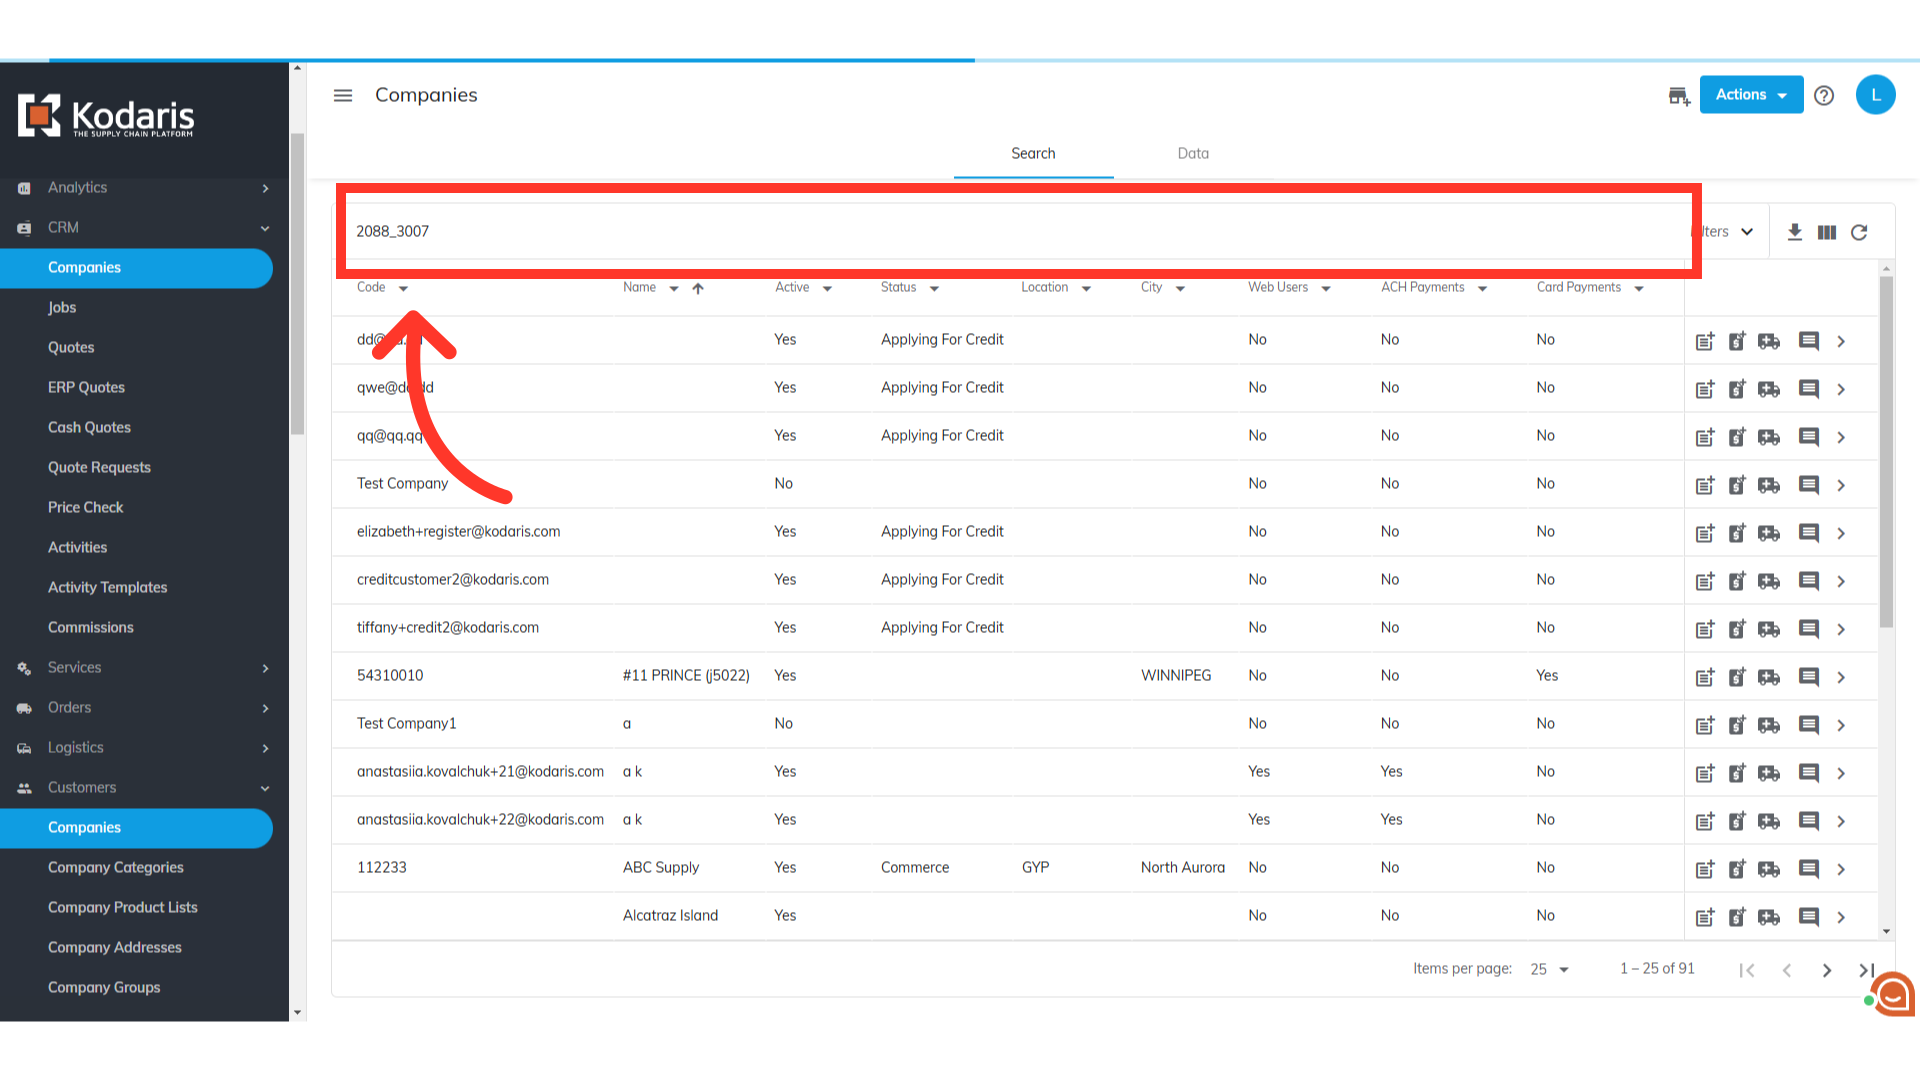This screenshot has height=1080, width=1920.
Task: Click the download/export icon
Action: tap(1795, 232)
